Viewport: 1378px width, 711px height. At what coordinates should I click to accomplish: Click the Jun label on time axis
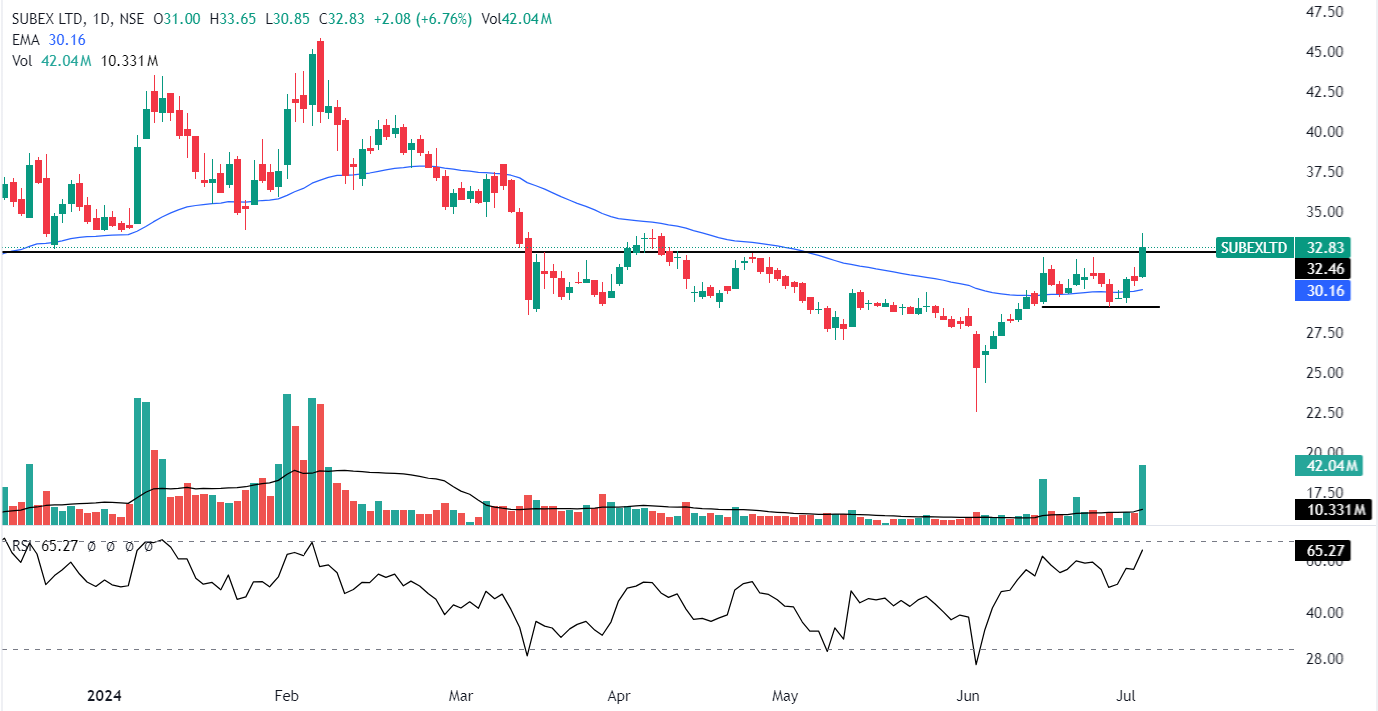coord(968,694)
